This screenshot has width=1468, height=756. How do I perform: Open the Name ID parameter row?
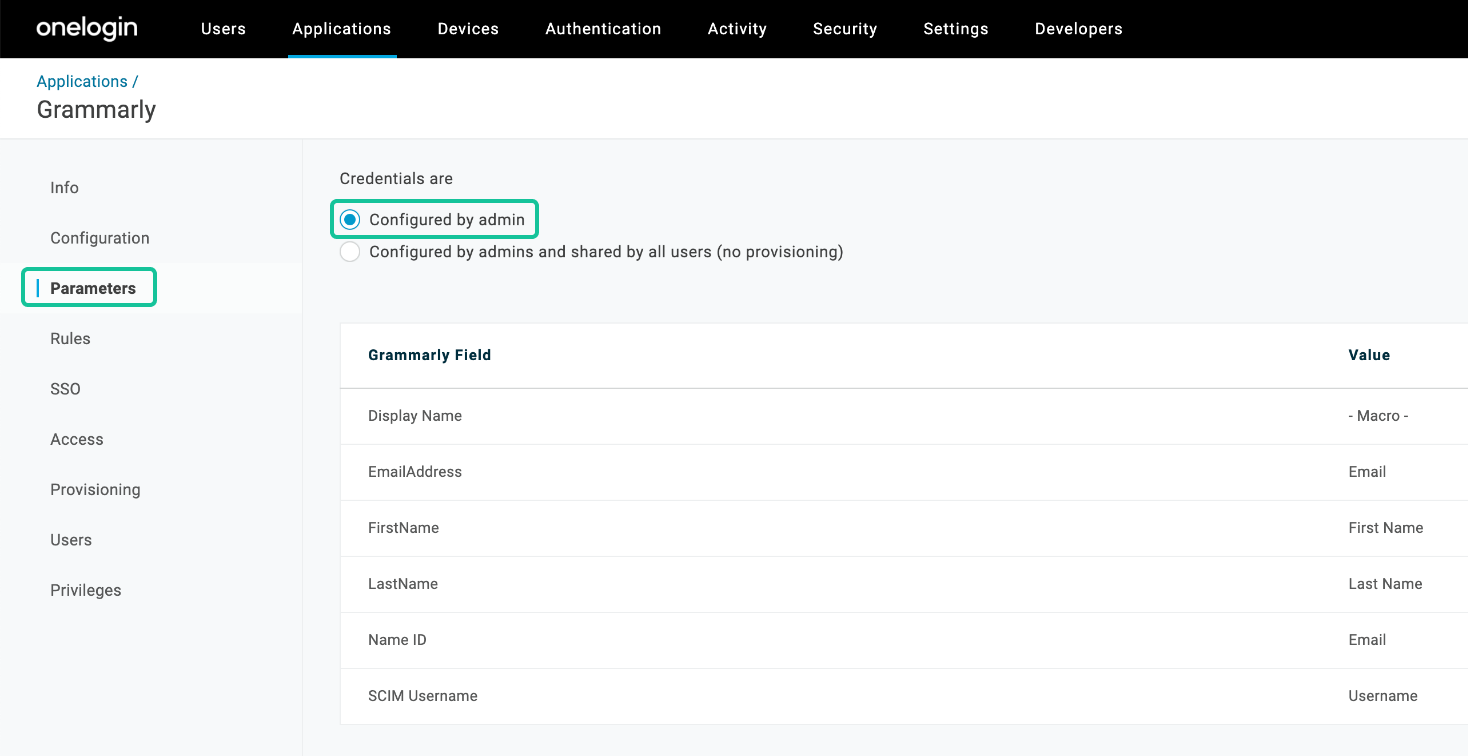click(904, 640)
